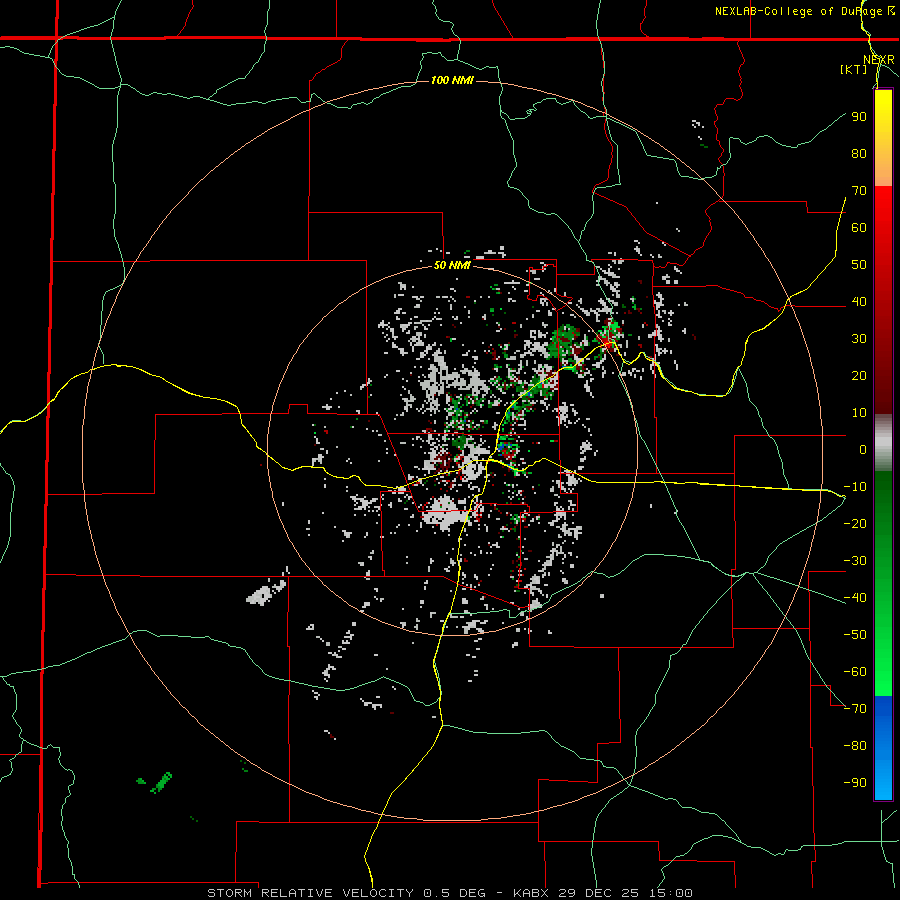Screen dimensions: 900x900
Task: Click the 70 value on the velocity scale
Action: click(859, 191)
